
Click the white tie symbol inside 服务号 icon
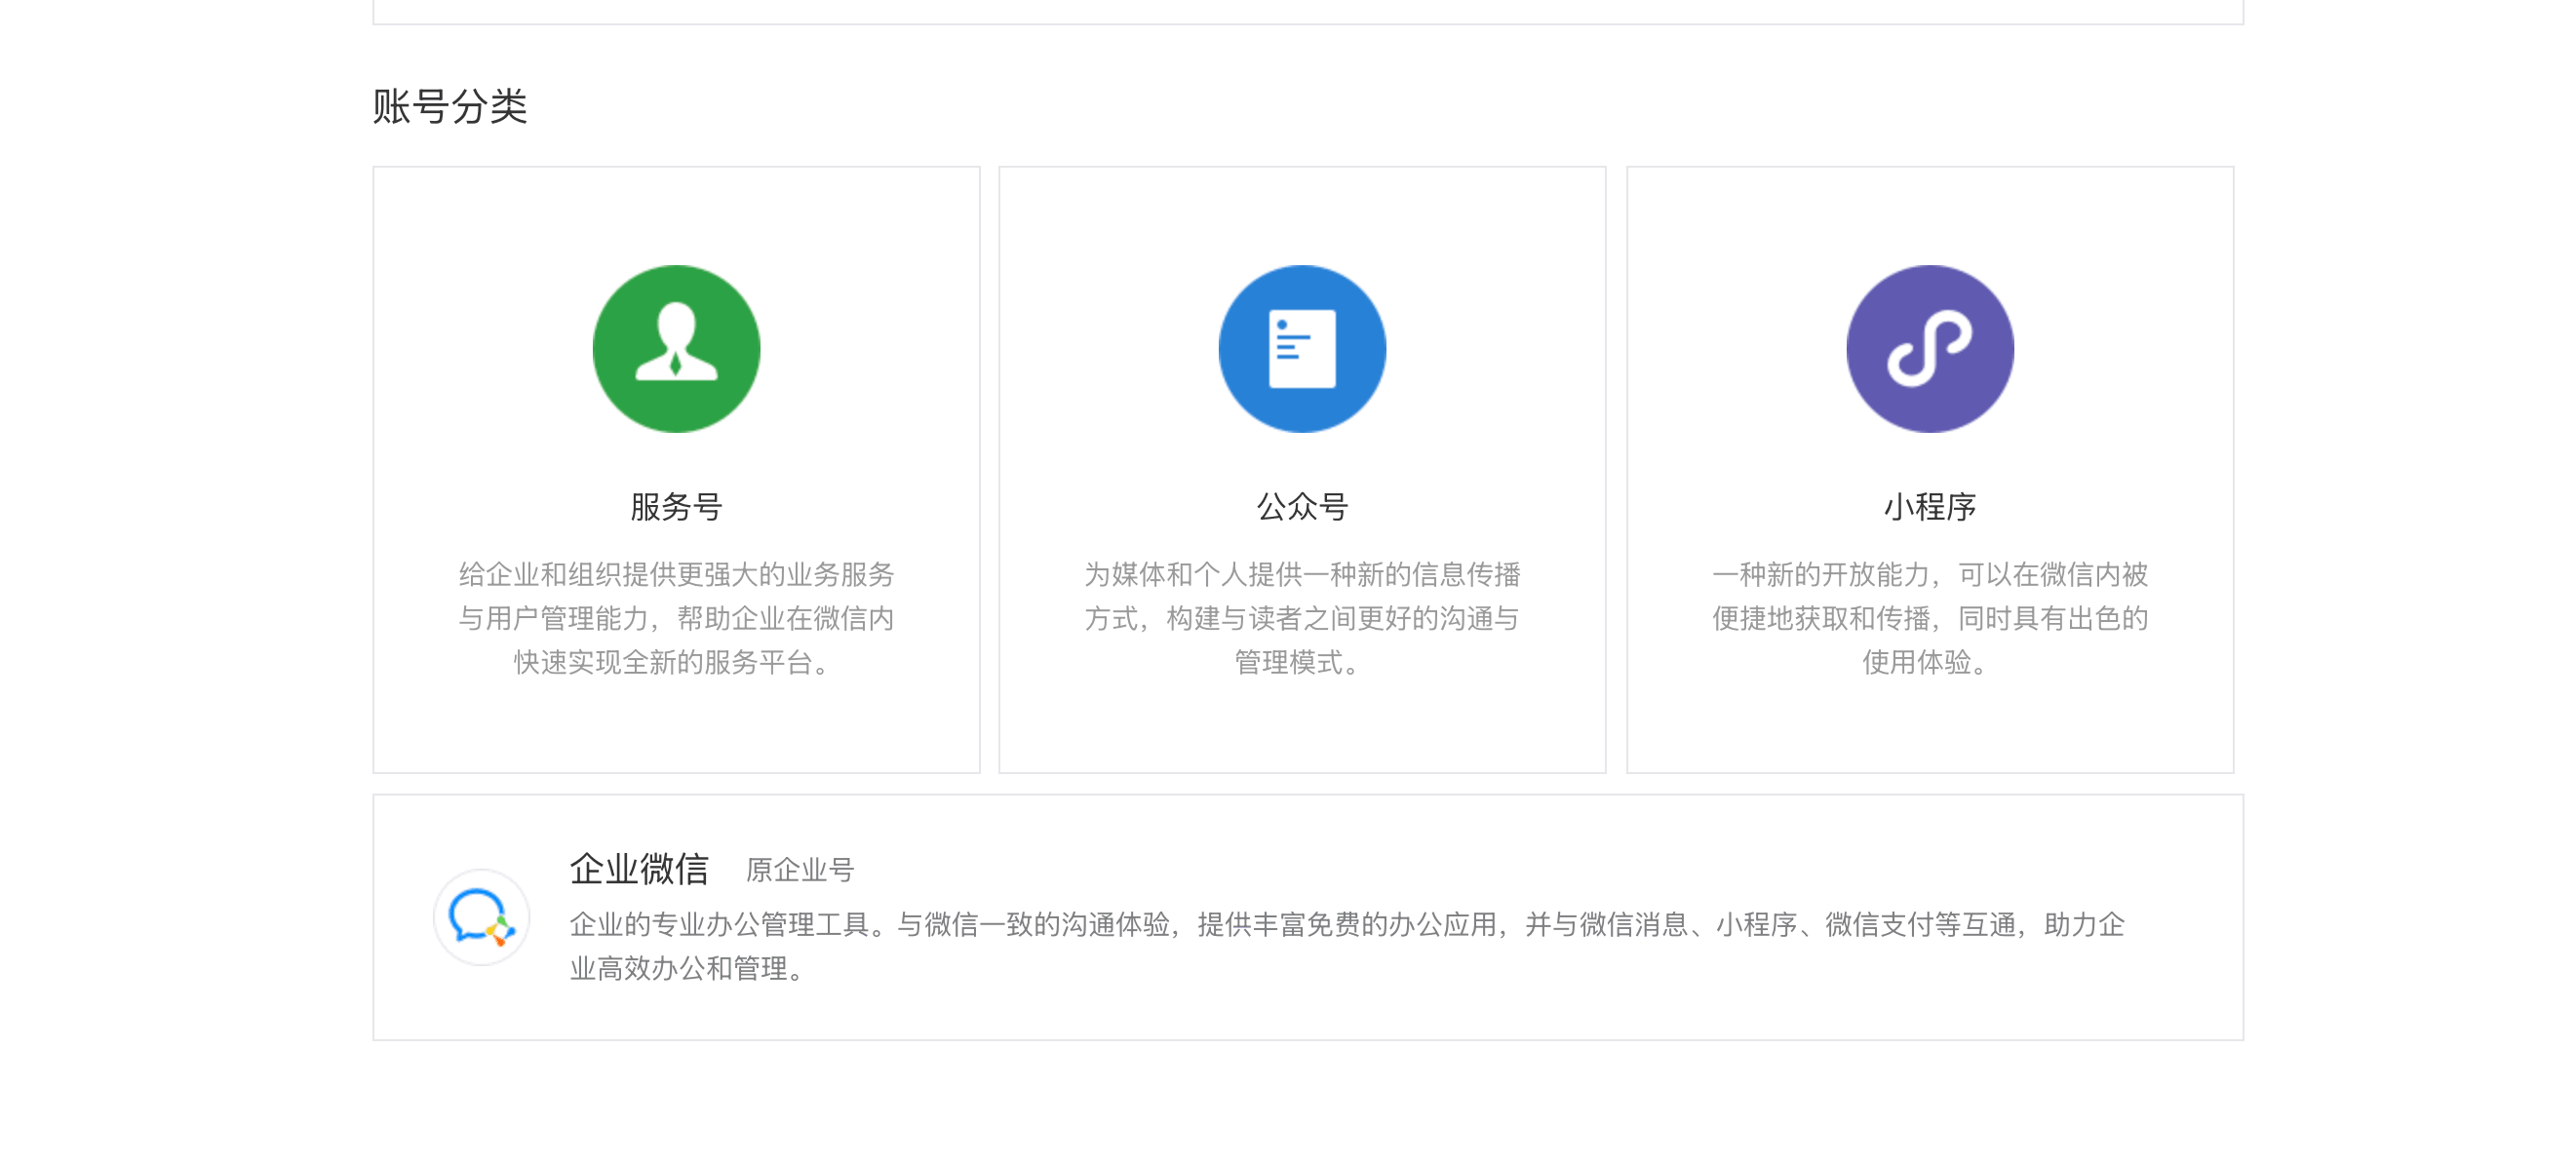(676, 364)
